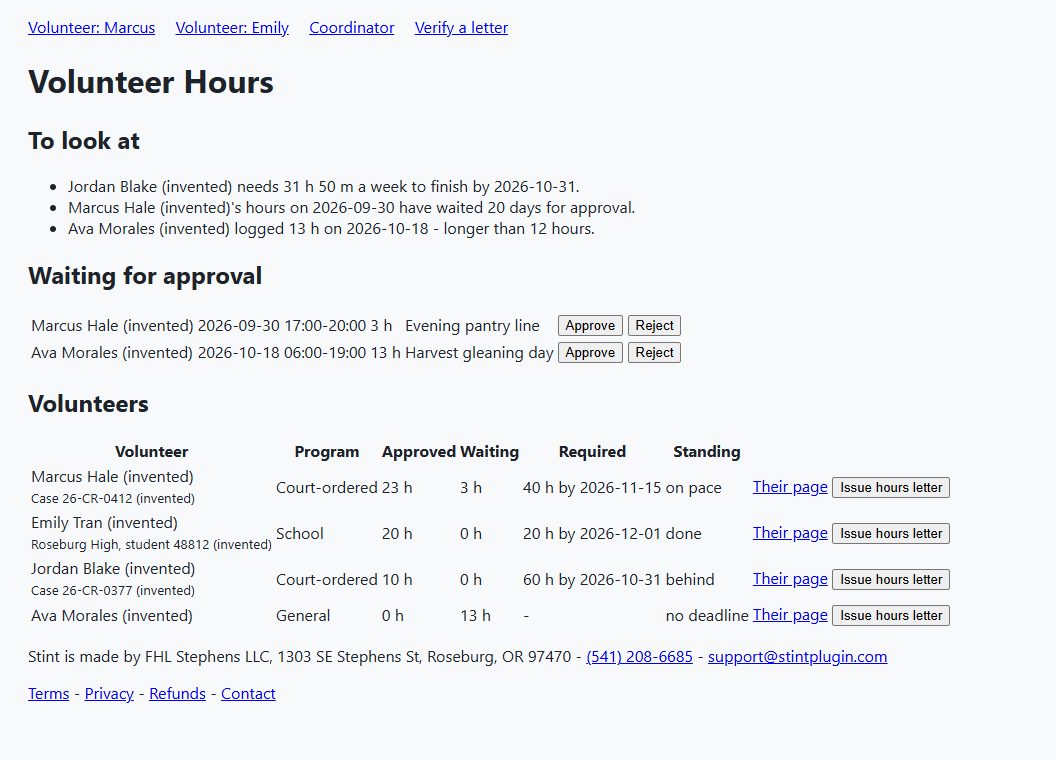Open the Terms footer link
The width and height of the screenshot is (1056, 760).
48,694
